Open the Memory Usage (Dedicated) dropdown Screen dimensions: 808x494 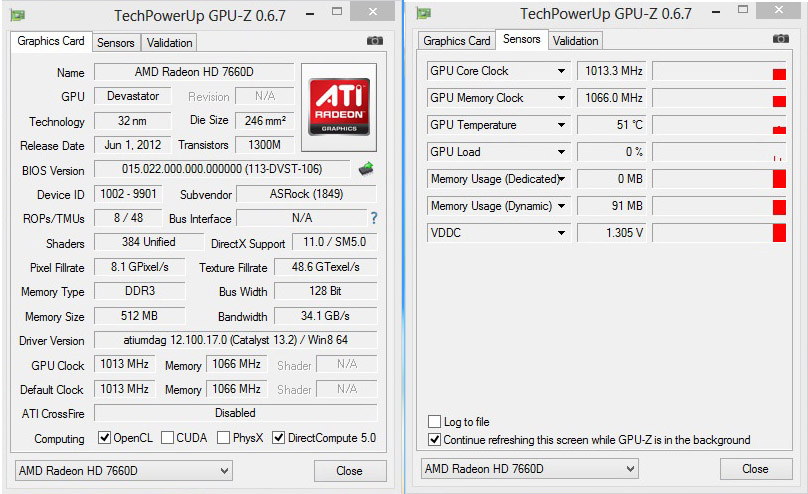coord(561,179)
